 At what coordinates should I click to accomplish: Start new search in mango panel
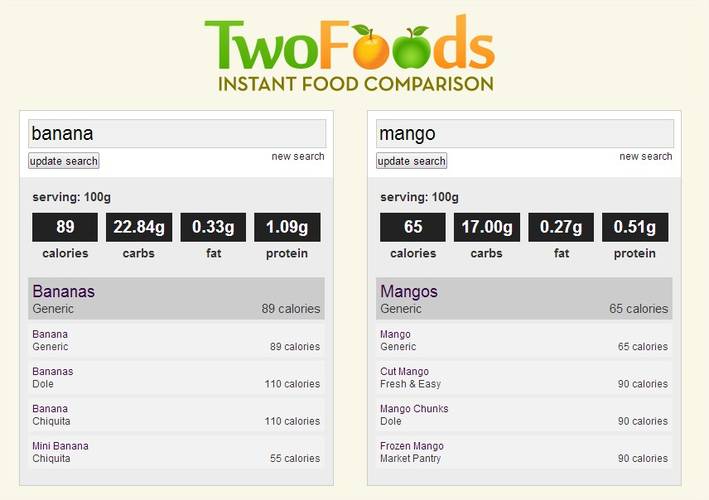[645, 156]
